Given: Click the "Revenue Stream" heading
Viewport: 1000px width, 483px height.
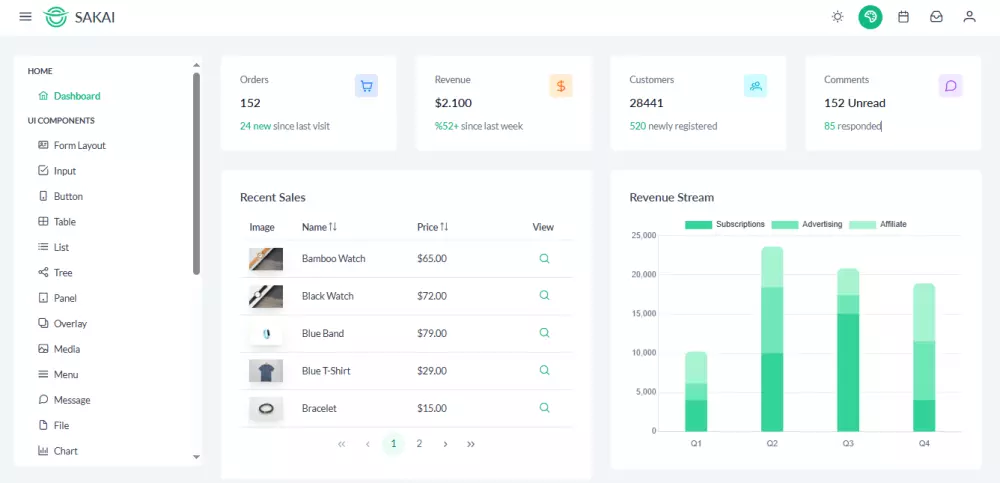Looking at the screenshot, I should (672, 197).
